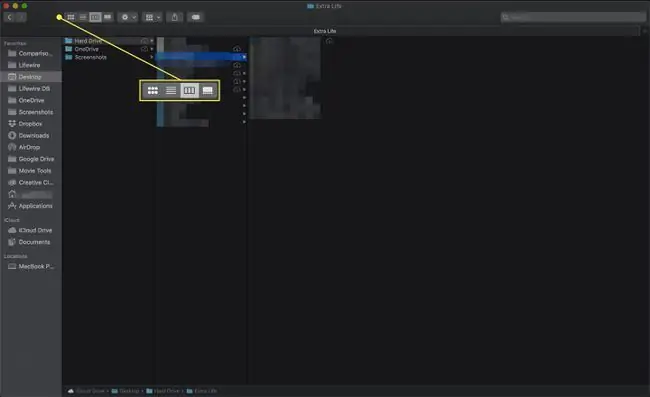Click the blurred preview thumbnail

(285, 78)
